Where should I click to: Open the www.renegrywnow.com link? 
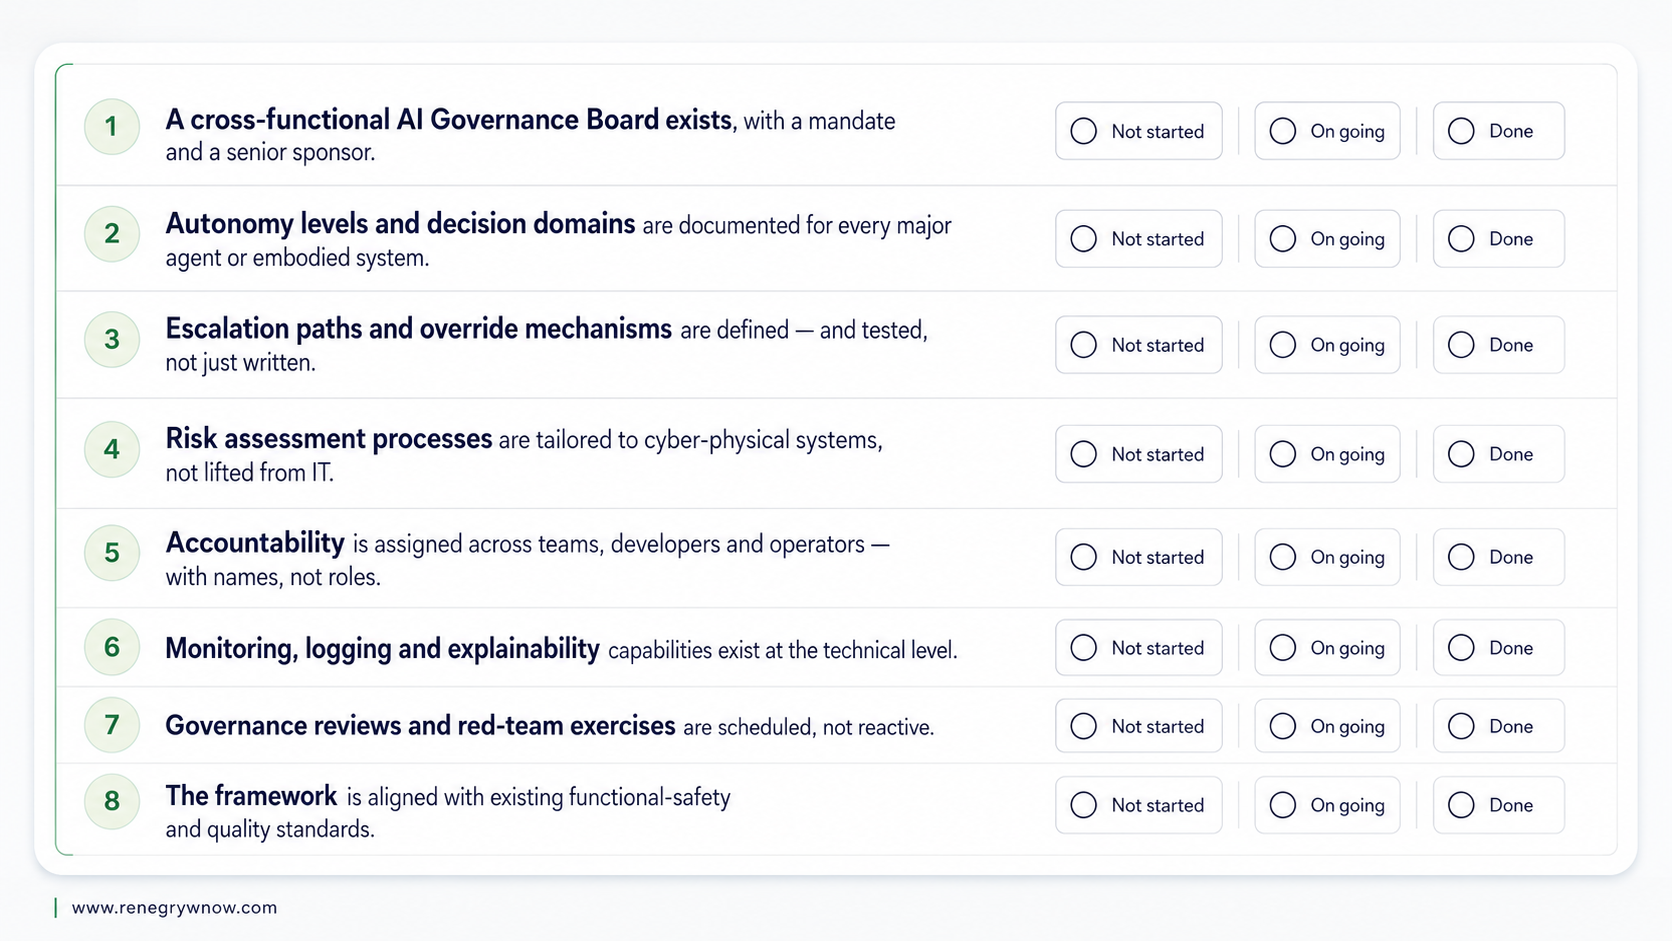pyautogui.click(x=174, y=908)
